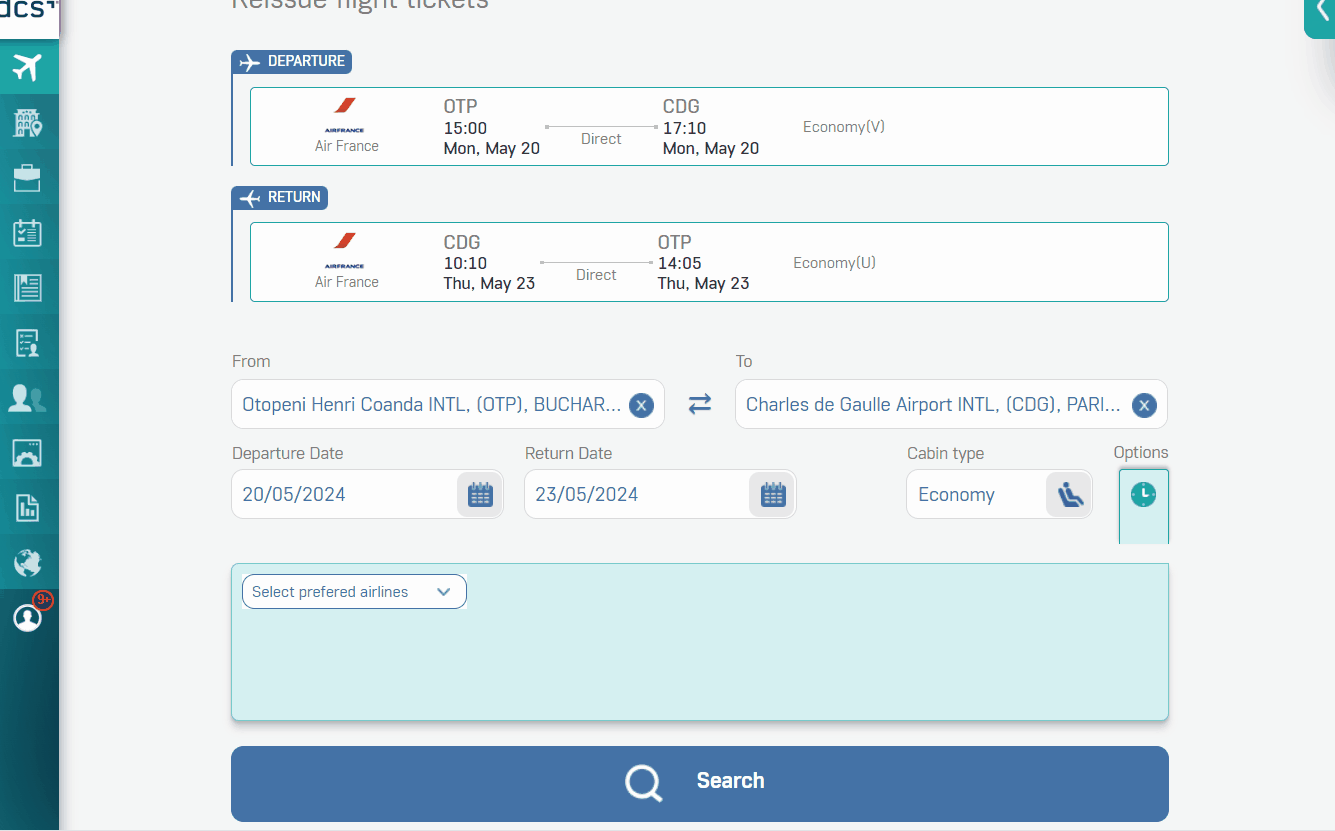Screen dimensions: 1335x831
Task: Toggle the clock icon under Options
Action: click(1143, 493)
